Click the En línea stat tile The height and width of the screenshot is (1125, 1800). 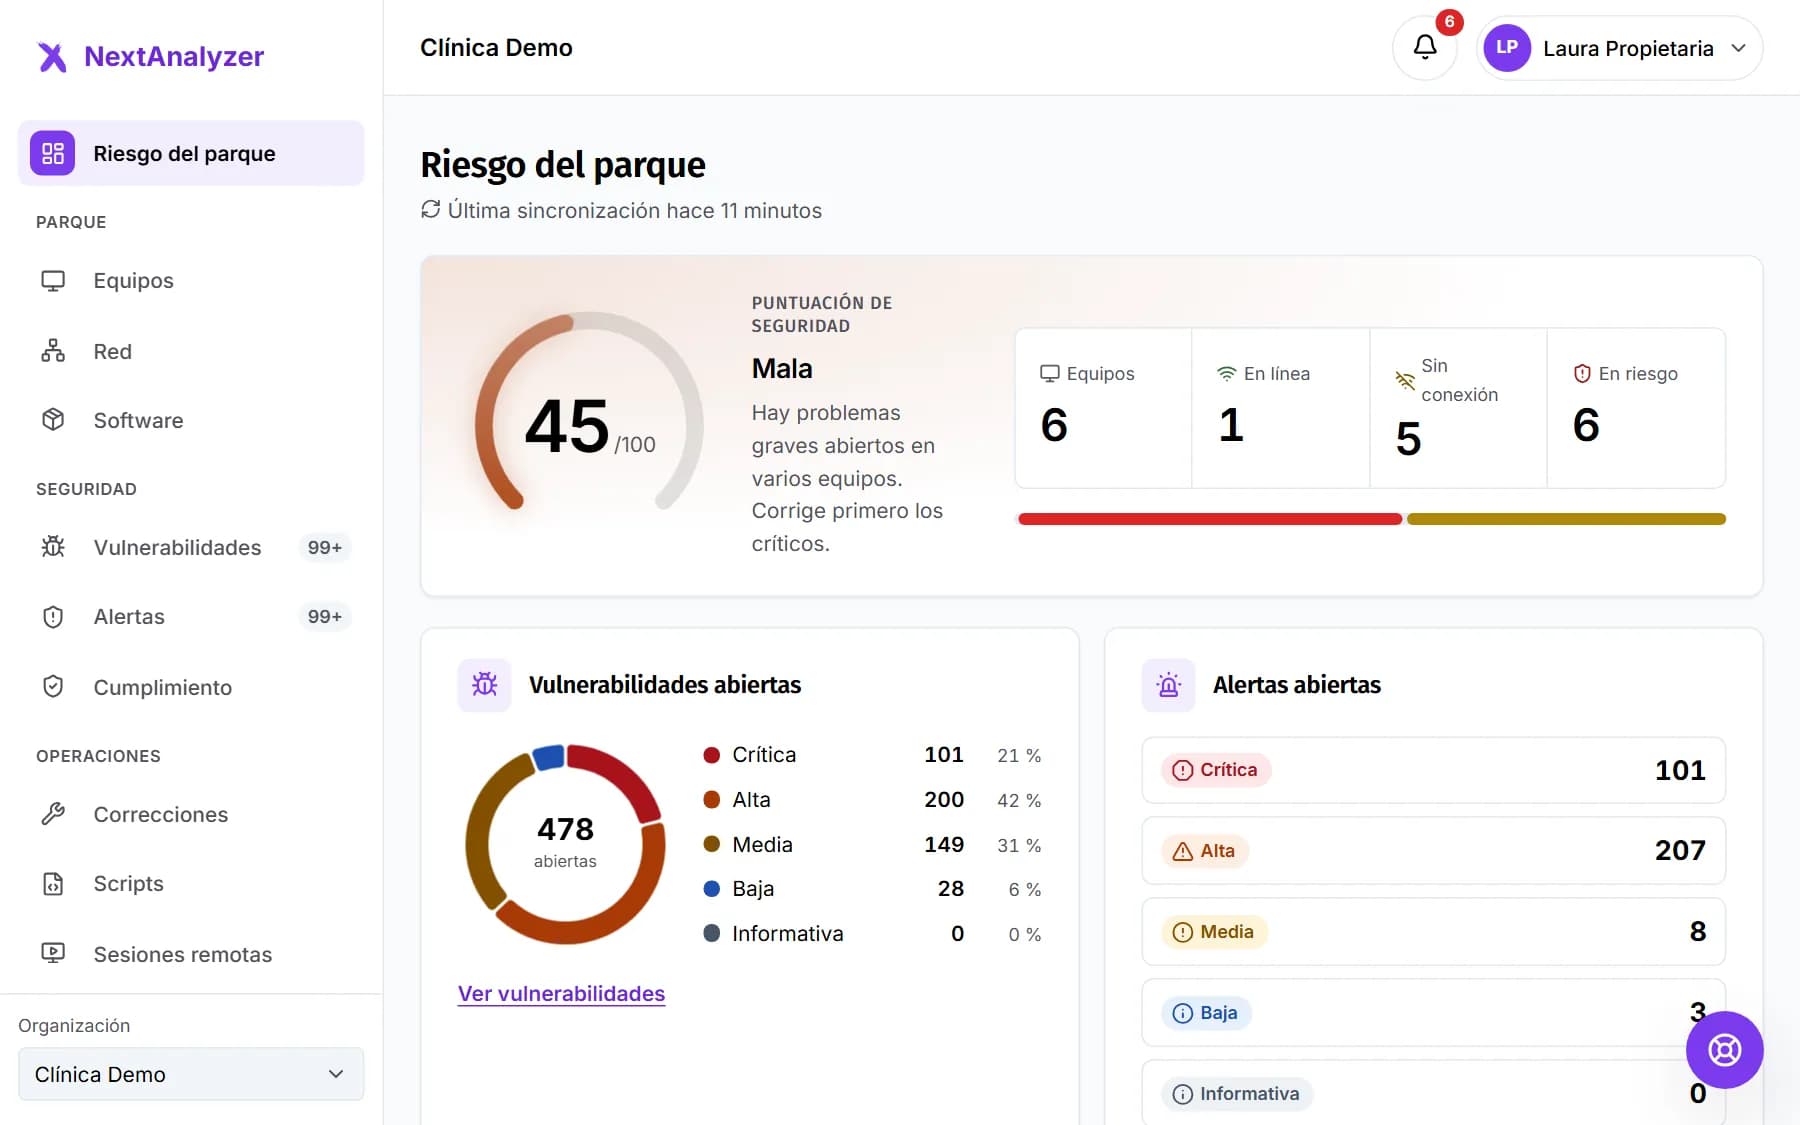[x=1281, y=408]
